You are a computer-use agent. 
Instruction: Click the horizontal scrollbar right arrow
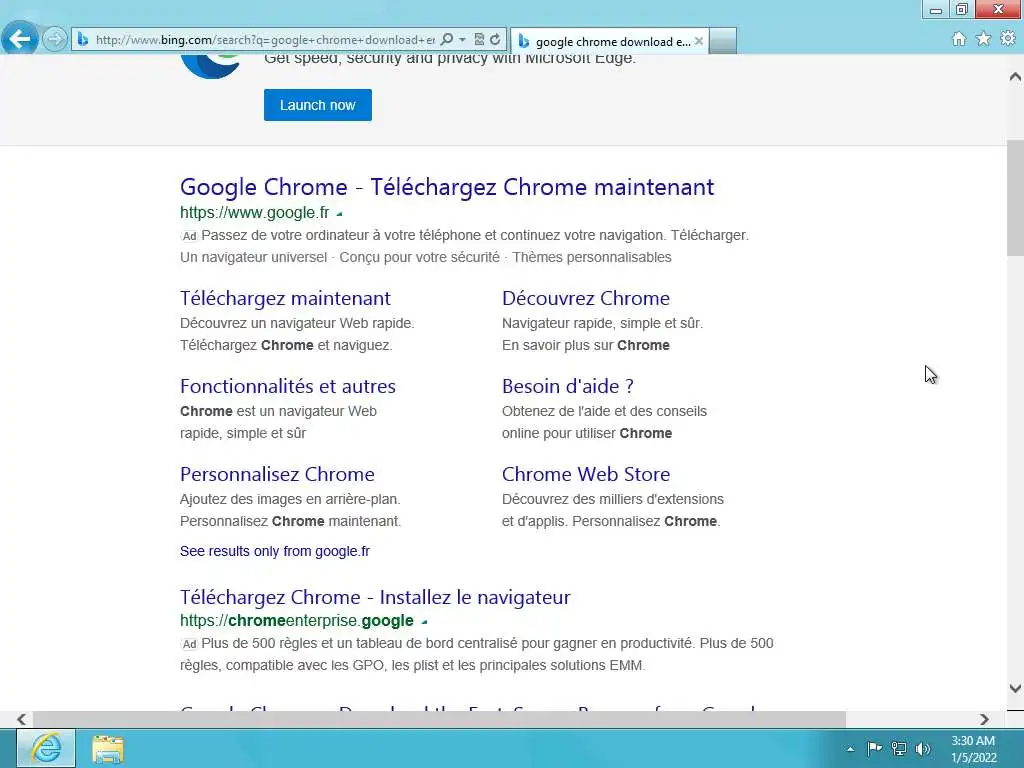pyautogui.click(x=984, y=719)
